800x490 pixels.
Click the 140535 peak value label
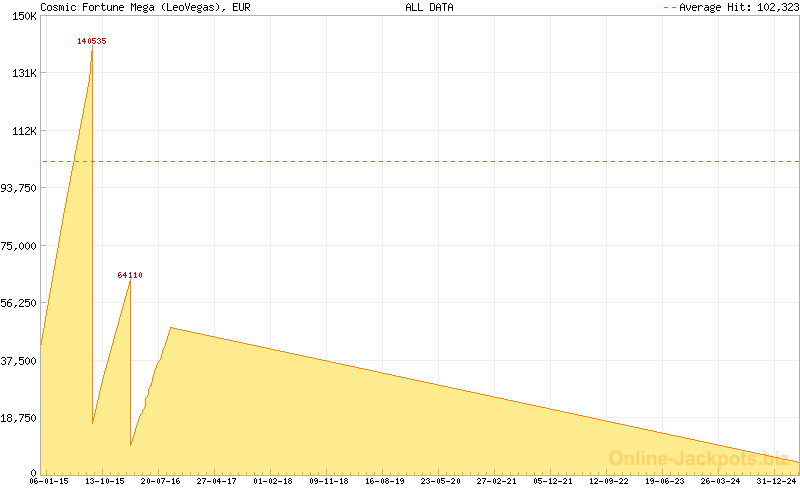point(92,41)
